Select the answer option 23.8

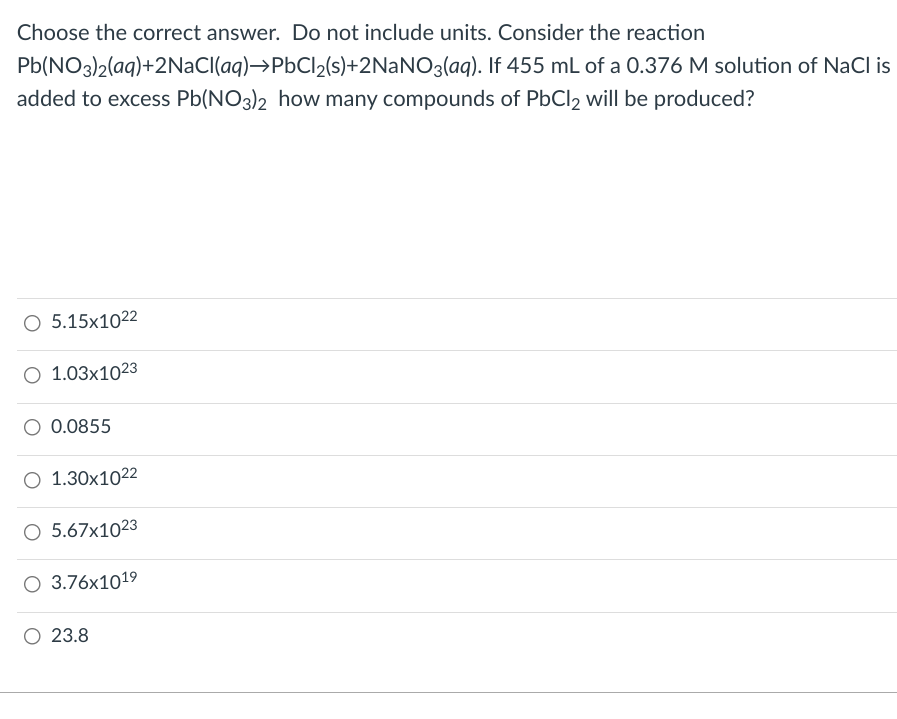tap(32, 636)
